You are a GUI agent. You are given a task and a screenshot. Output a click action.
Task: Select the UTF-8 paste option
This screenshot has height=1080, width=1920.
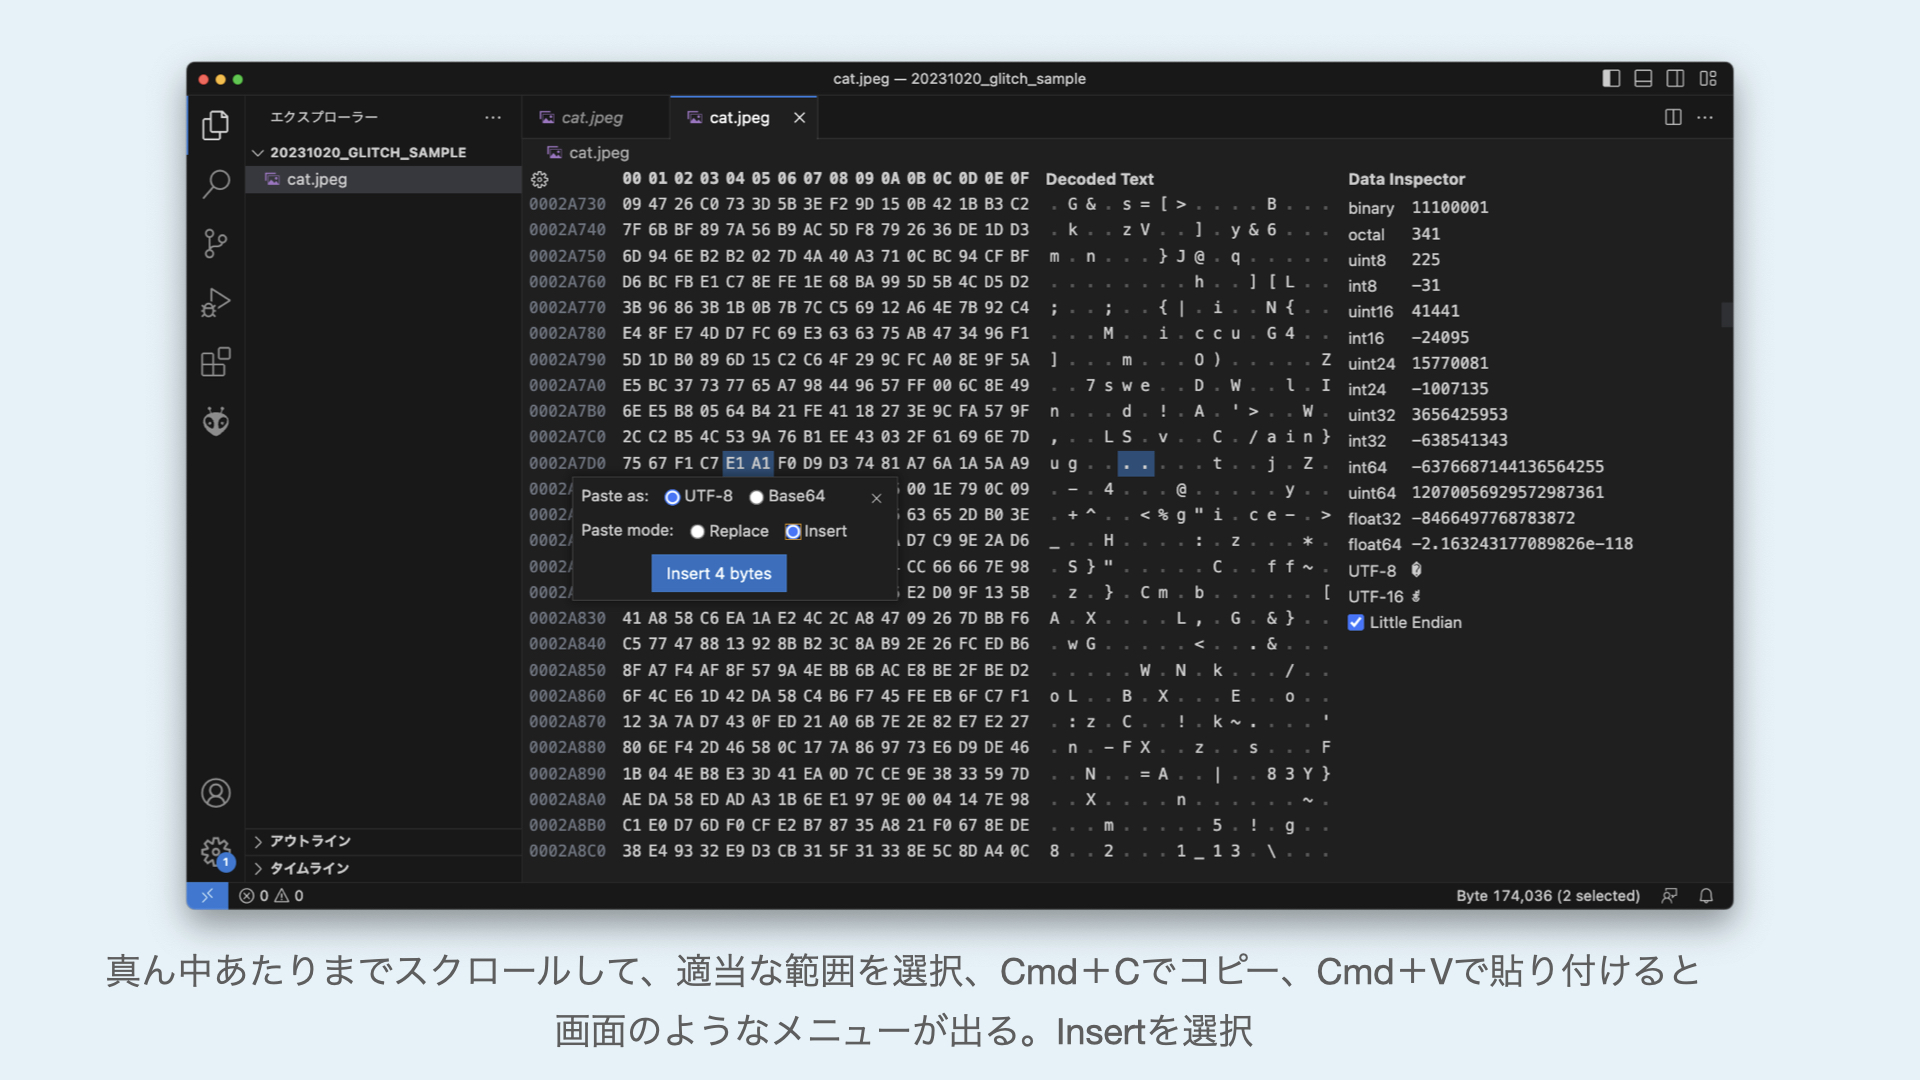(673, 497)
